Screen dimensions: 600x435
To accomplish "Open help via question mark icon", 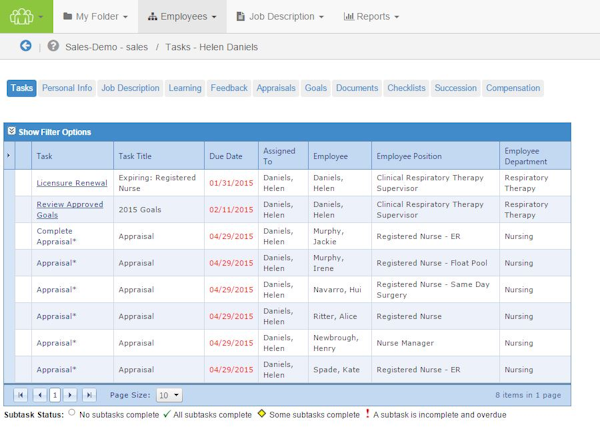I will [x=53, y=46].
